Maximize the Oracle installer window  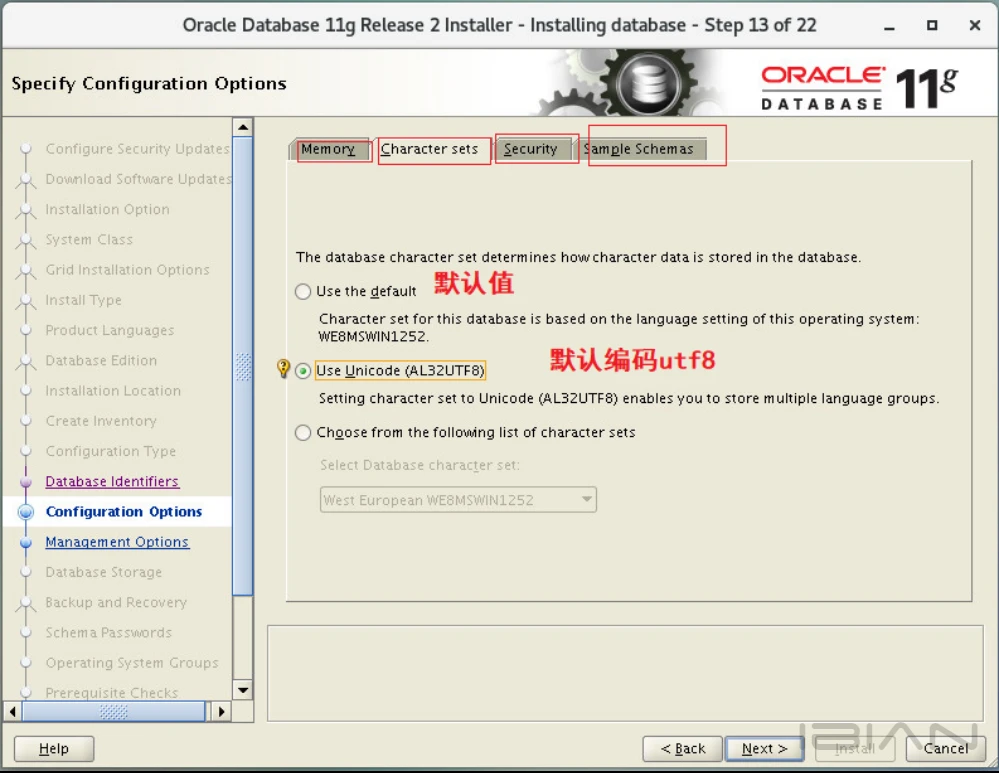932,25
